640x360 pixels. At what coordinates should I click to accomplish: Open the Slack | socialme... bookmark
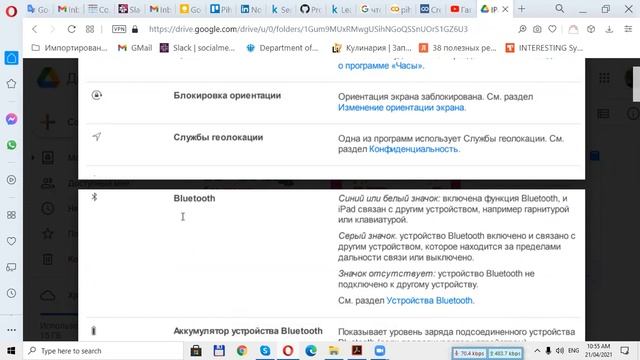(198, 48)
